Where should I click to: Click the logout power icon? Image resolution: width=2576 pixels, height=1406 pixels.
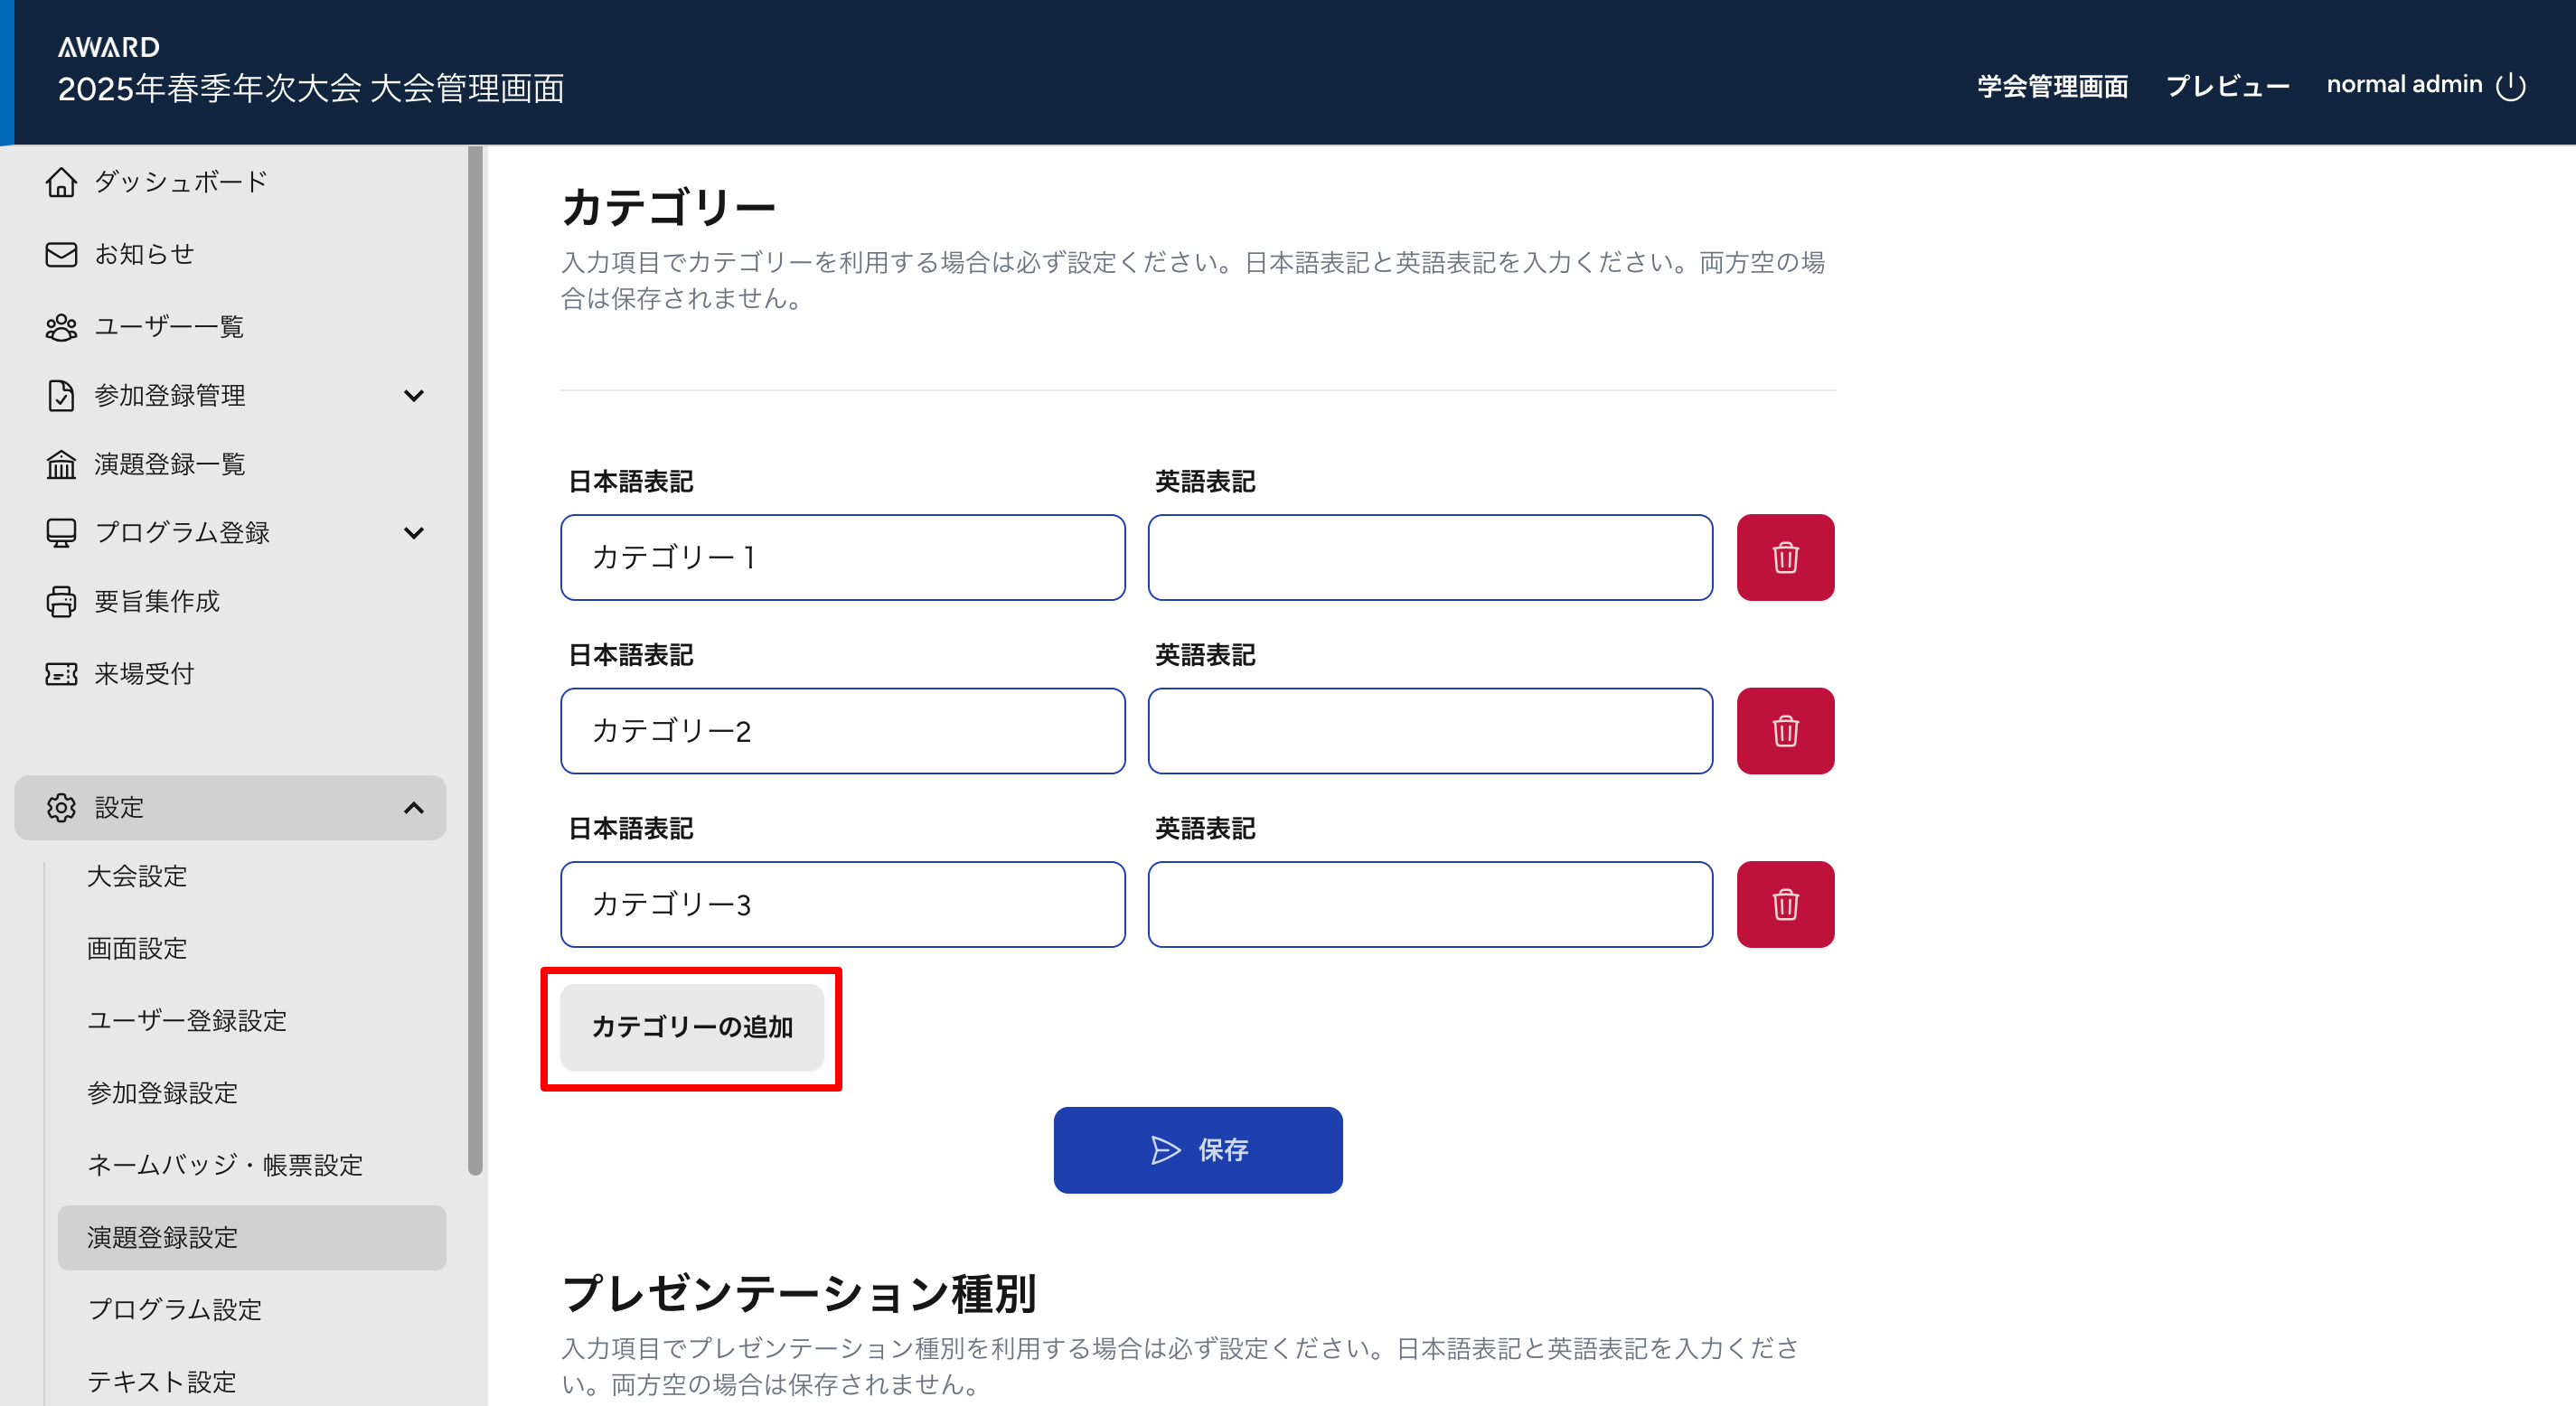2511,86
